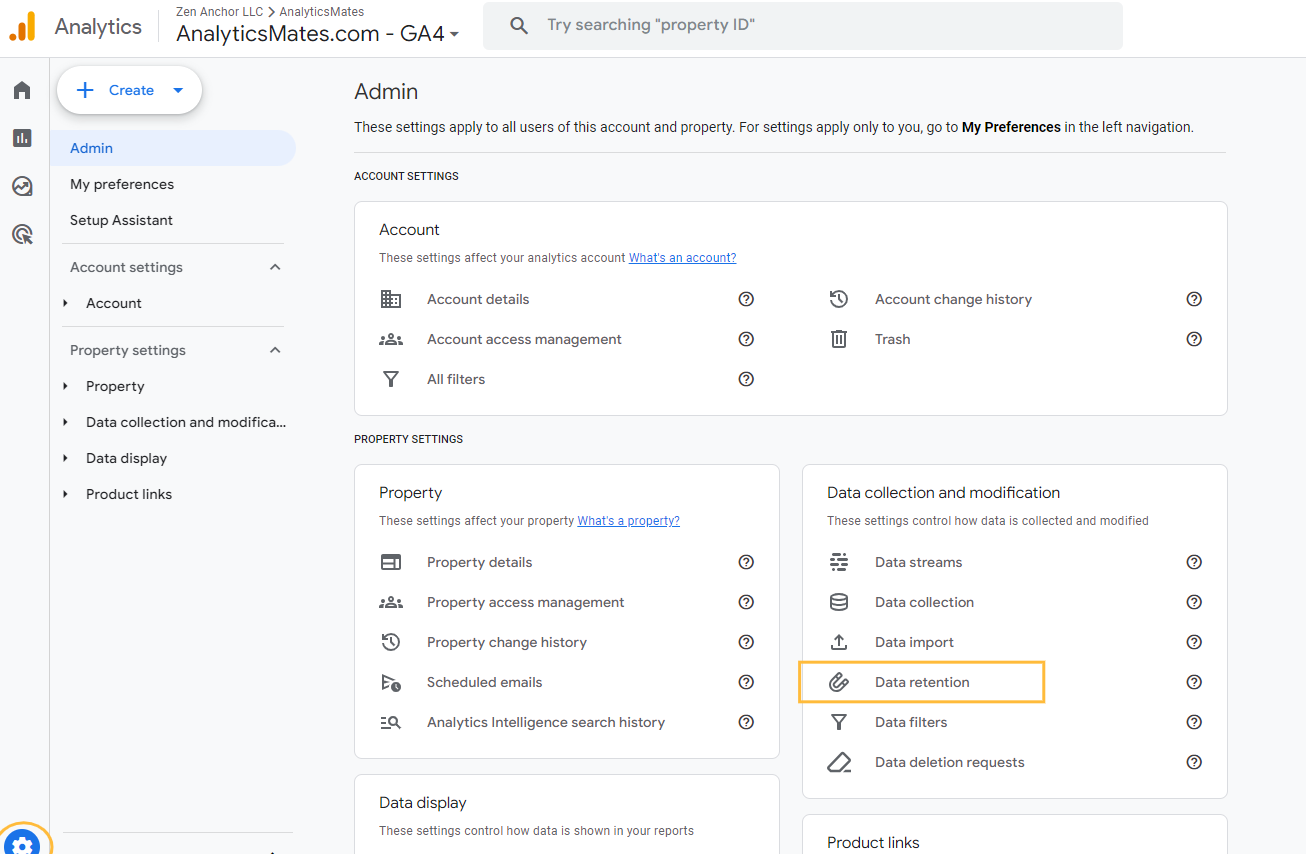Image resolution: width=1306 pixels, height=854 pixels.
Task: Select Admin in the side navigation
Action: [173, 148]
